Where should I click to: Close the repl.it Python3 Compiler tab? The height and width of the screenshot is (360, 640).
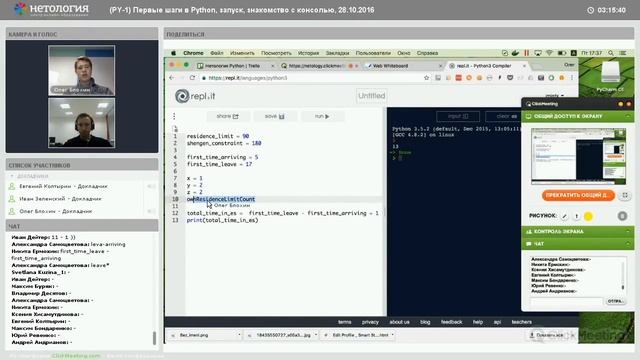[x=524, y=66]
